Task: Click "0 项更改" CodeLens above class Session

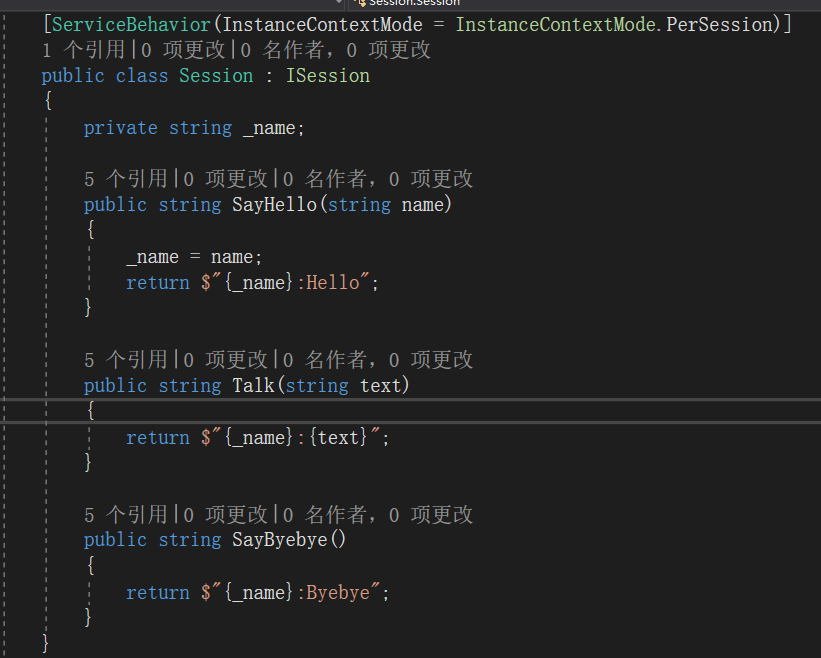Action: click(182, 49)
